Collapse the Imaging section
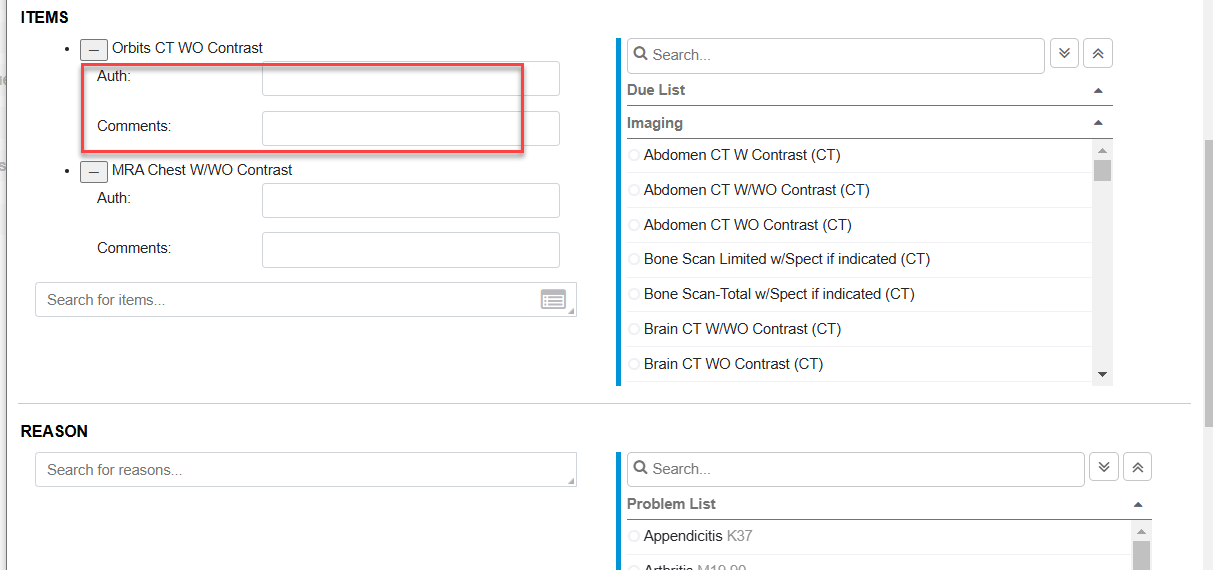Viewport: 1213px width, 570px height. tap(1098, 123)
